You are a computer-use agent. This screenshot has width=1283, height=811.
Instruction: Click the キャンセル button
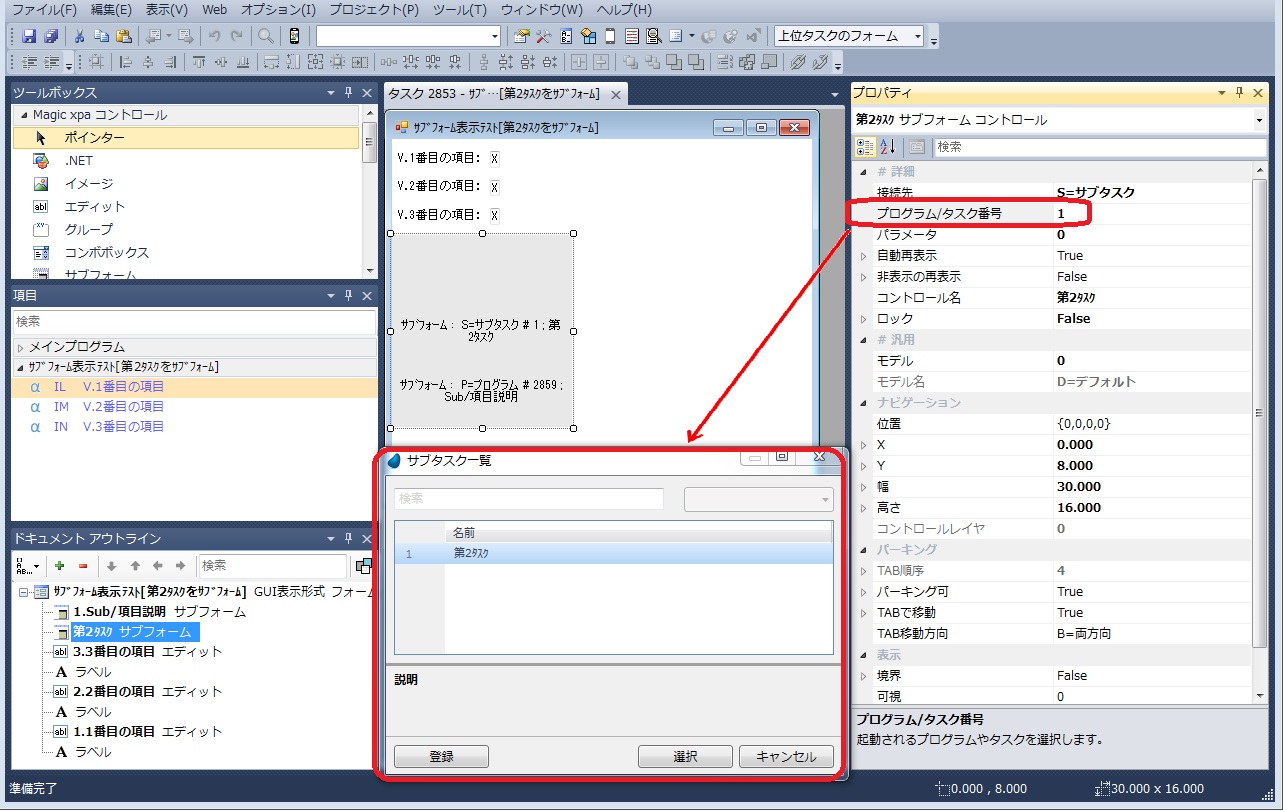(x=786, y=757)
